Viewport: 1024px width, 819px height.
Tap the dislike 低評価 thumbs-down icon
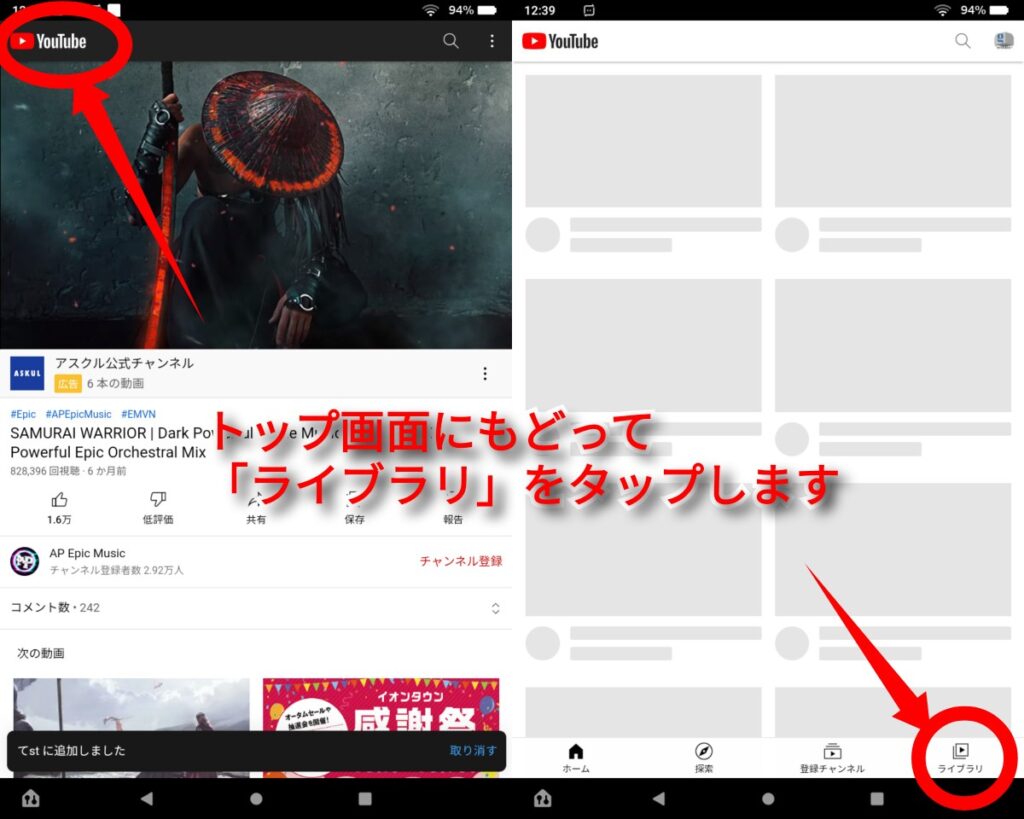point(157,500)
